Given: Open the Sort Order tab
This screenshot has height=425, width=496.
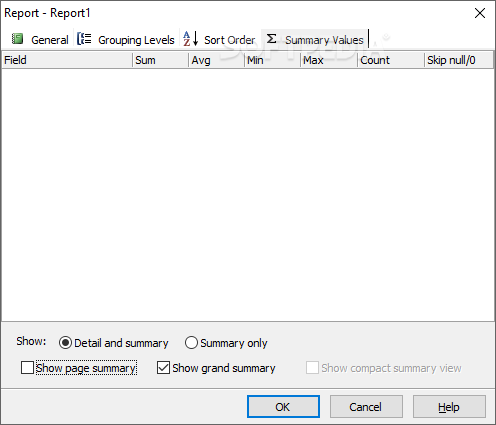Looking at the screenshot, I should [219, 40].
